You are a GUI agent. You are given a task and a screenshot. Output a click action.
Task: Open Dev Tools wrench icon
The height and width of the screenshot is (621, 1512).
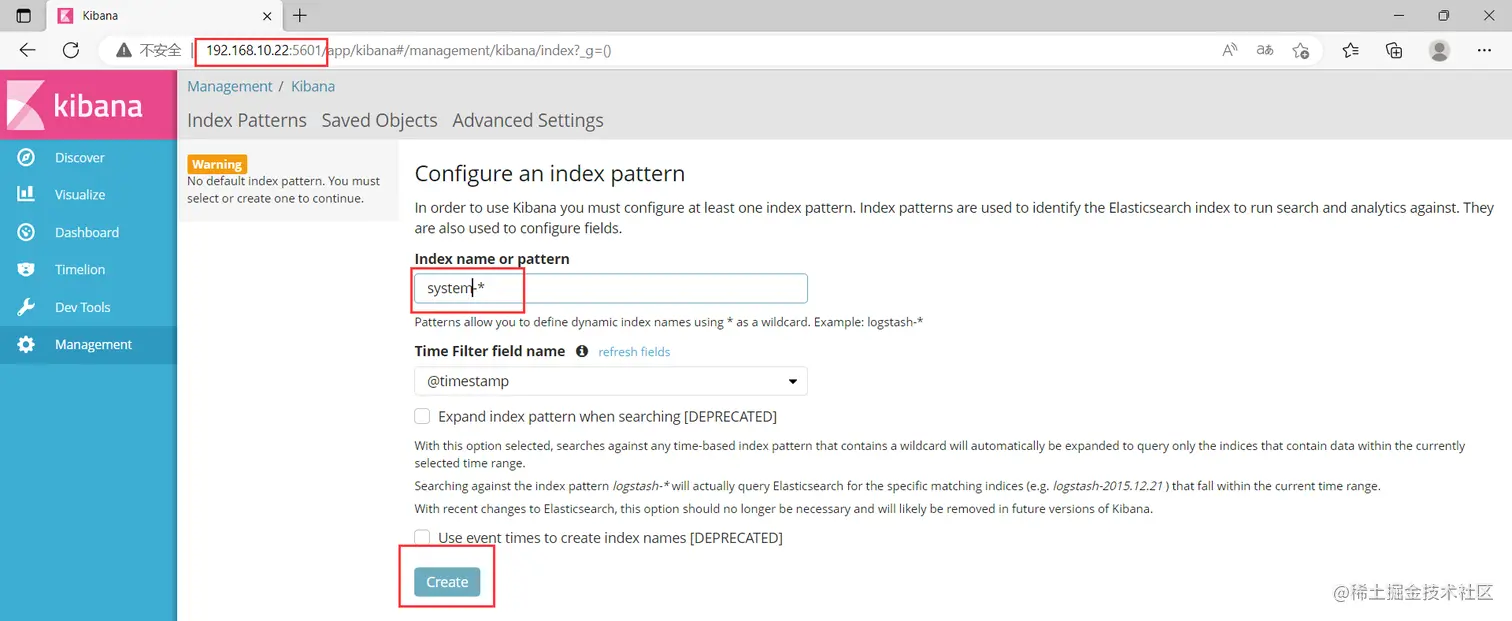[x=26, y=307]
